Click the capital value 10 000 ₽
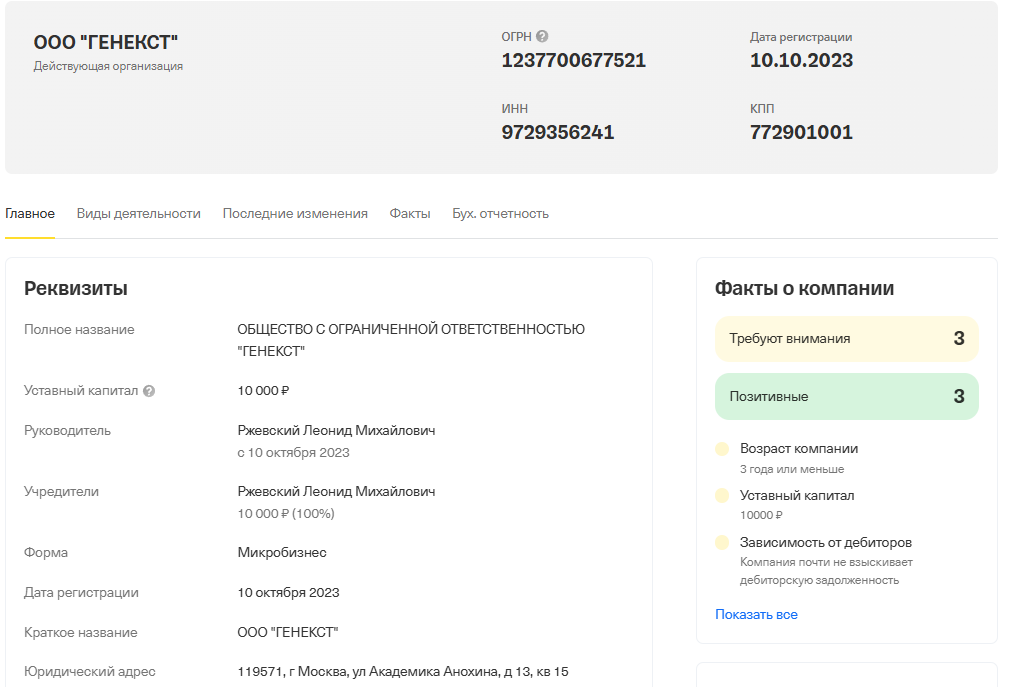 click(263, 391)
